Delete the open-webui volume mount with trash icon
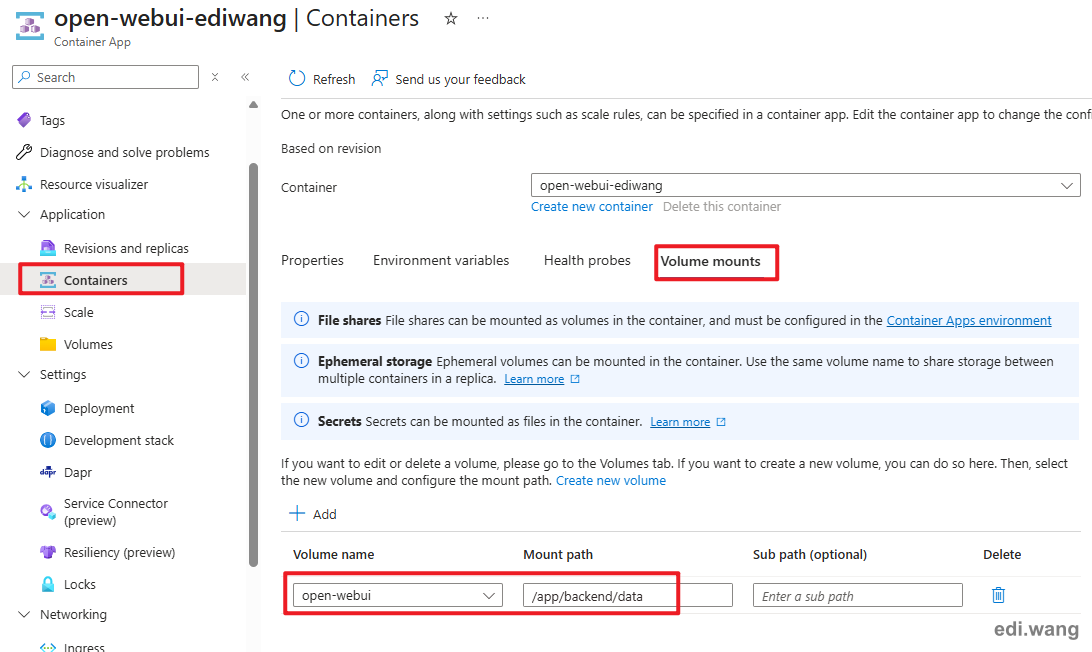The image size is (1092, 652). click(998, 595)
